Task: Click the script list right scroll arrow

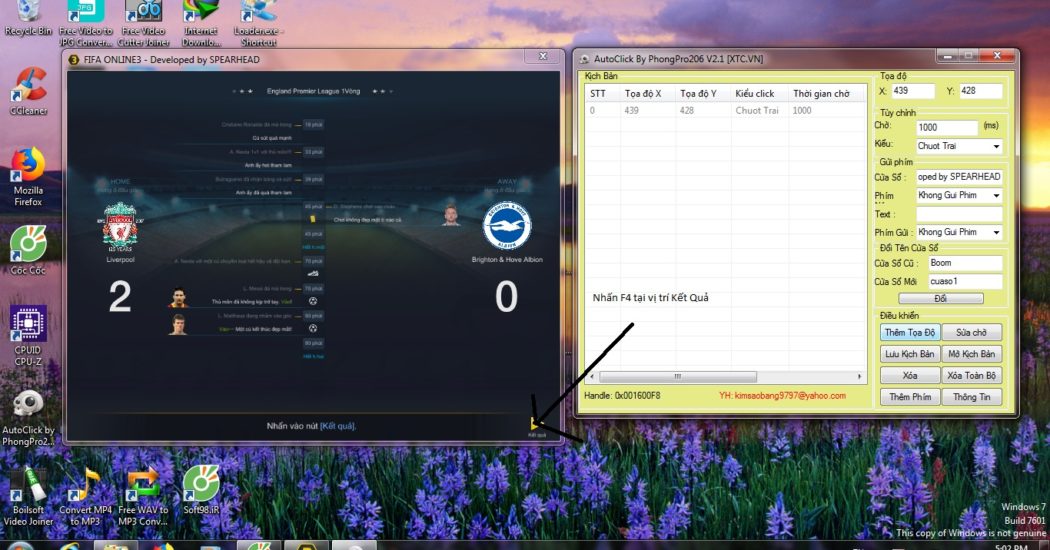Action: click(859, 376)
